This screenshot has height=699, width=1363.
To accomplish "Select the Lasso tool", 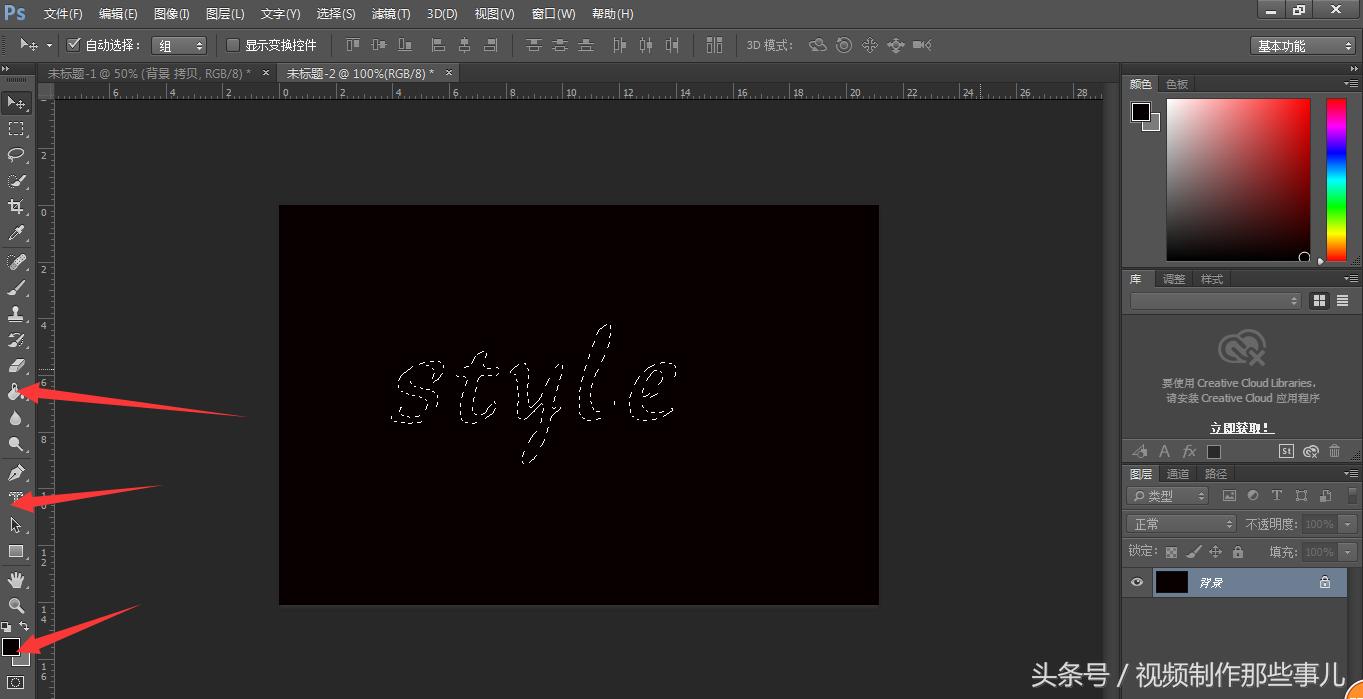I will [x=15, y=155].
